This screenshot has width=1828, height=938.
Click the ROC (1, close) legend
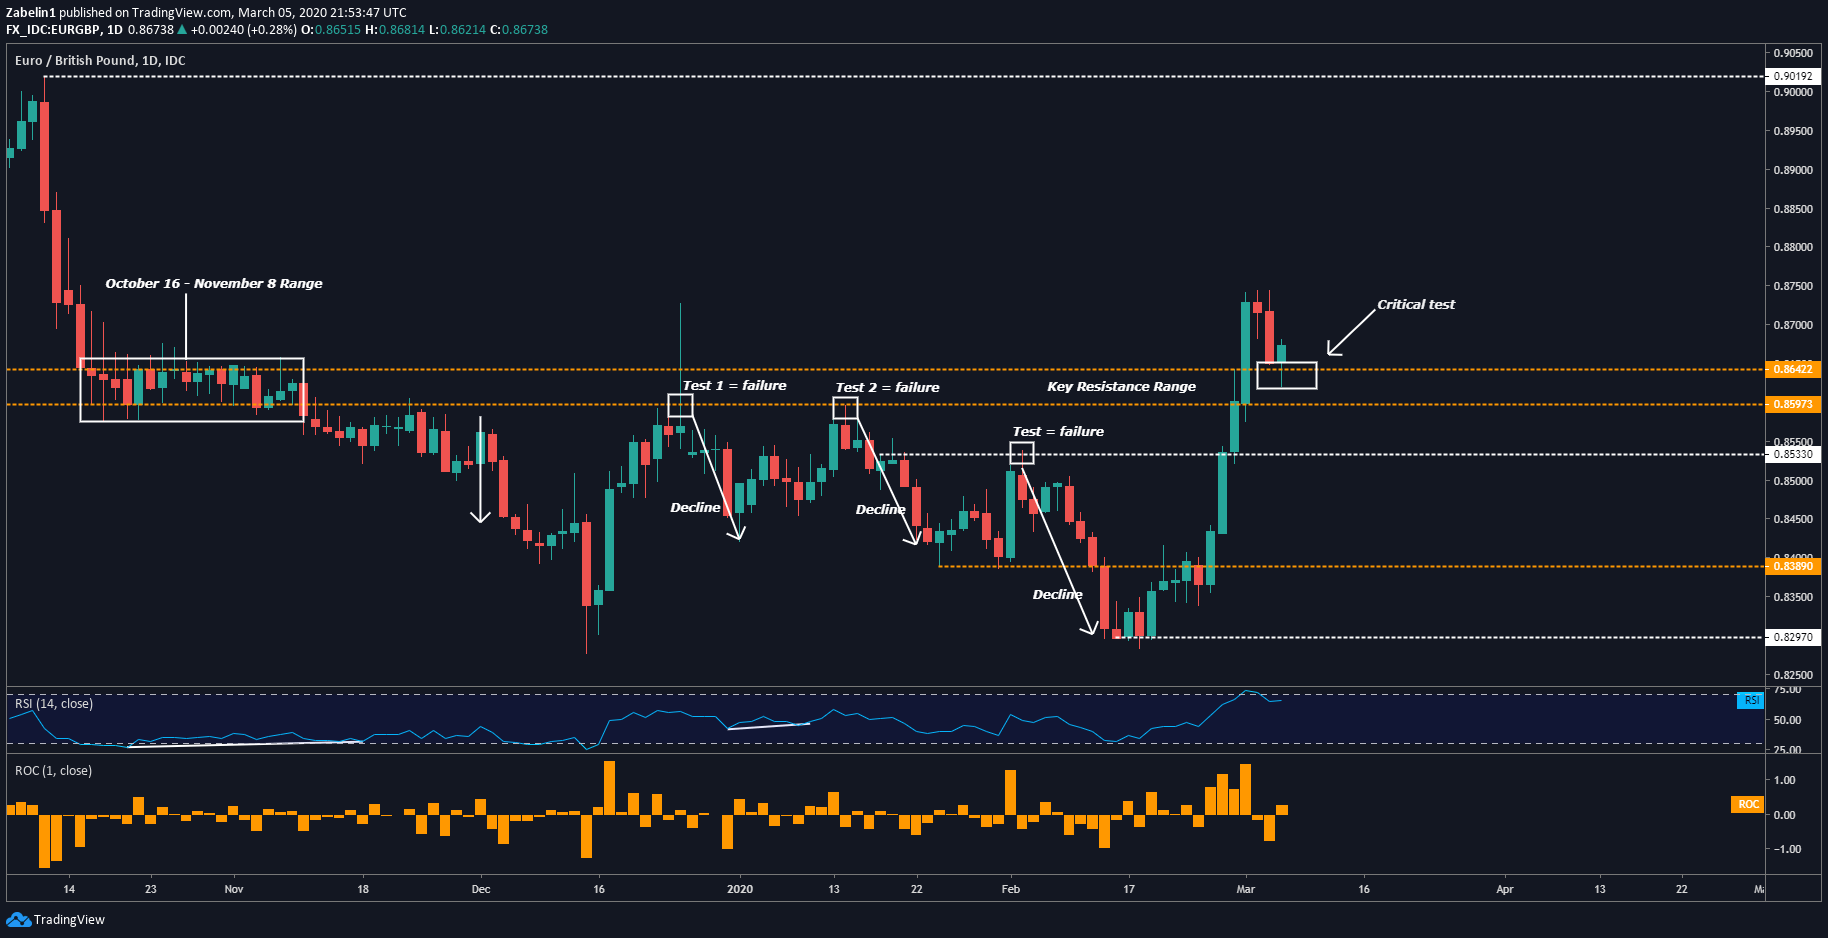[x=53, y=771]
